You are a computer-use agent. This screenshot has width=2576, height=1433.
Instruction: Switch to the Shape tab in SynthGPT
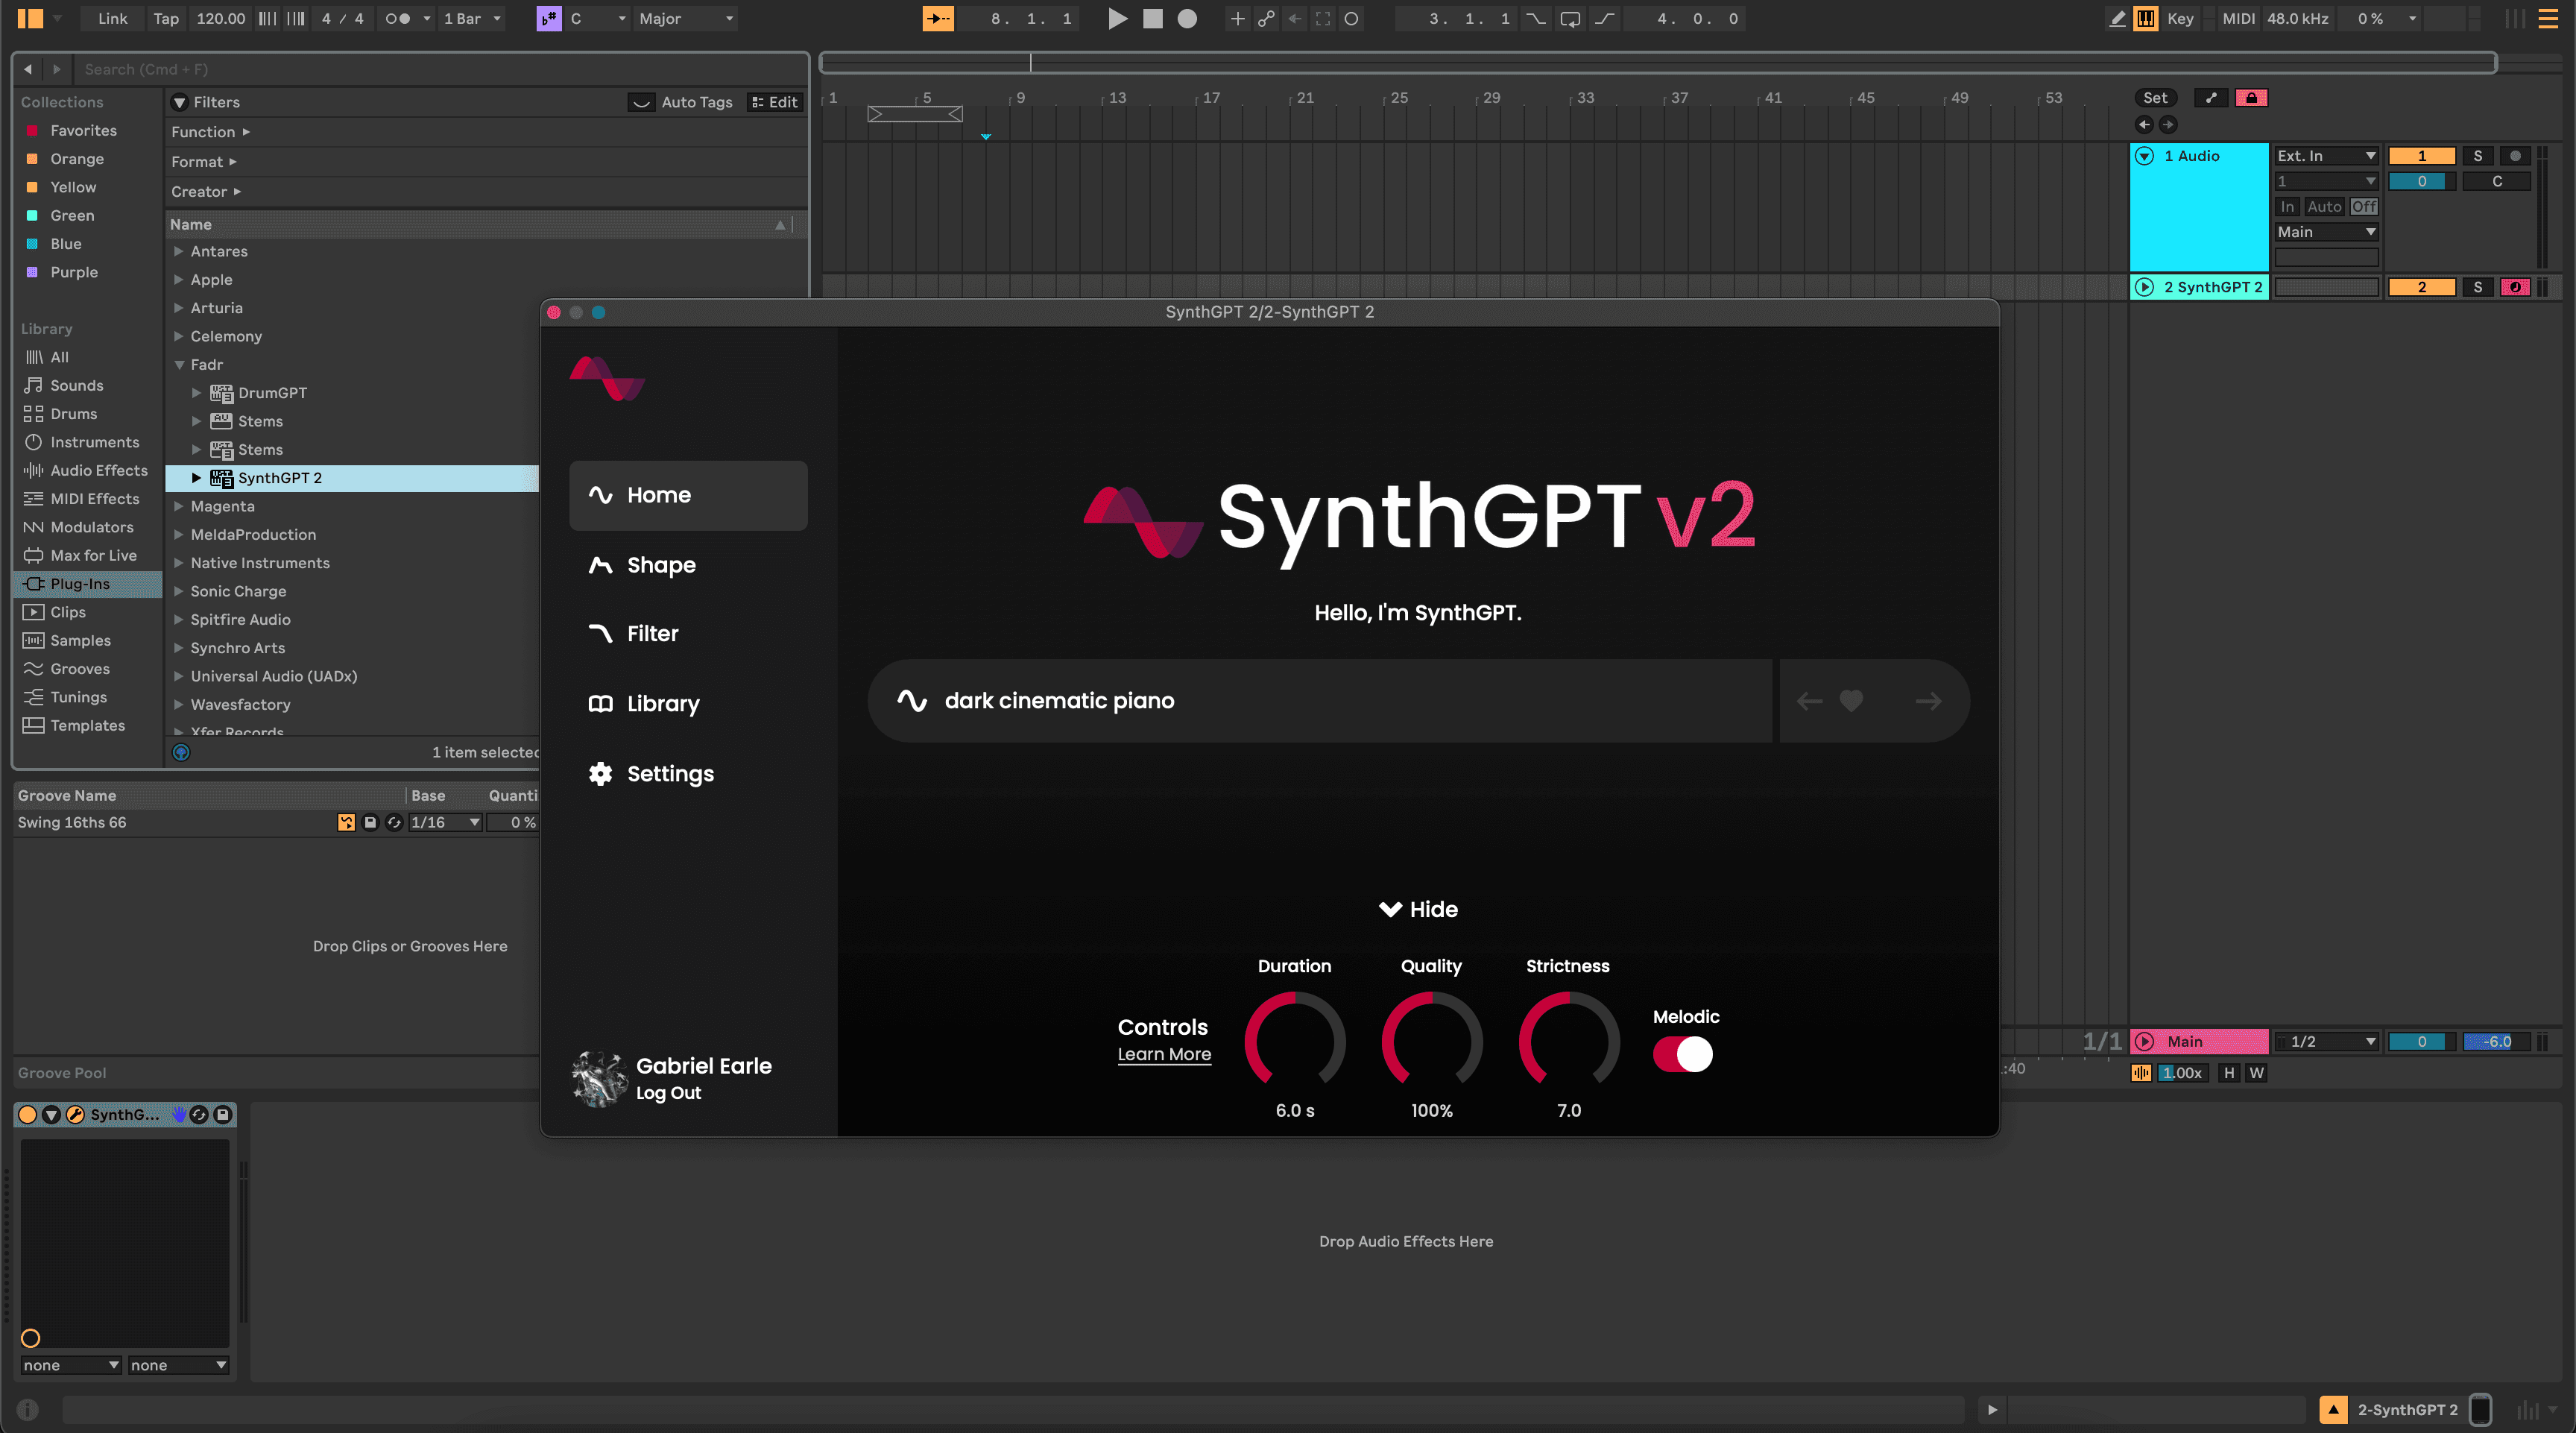(x=661, y=565)
